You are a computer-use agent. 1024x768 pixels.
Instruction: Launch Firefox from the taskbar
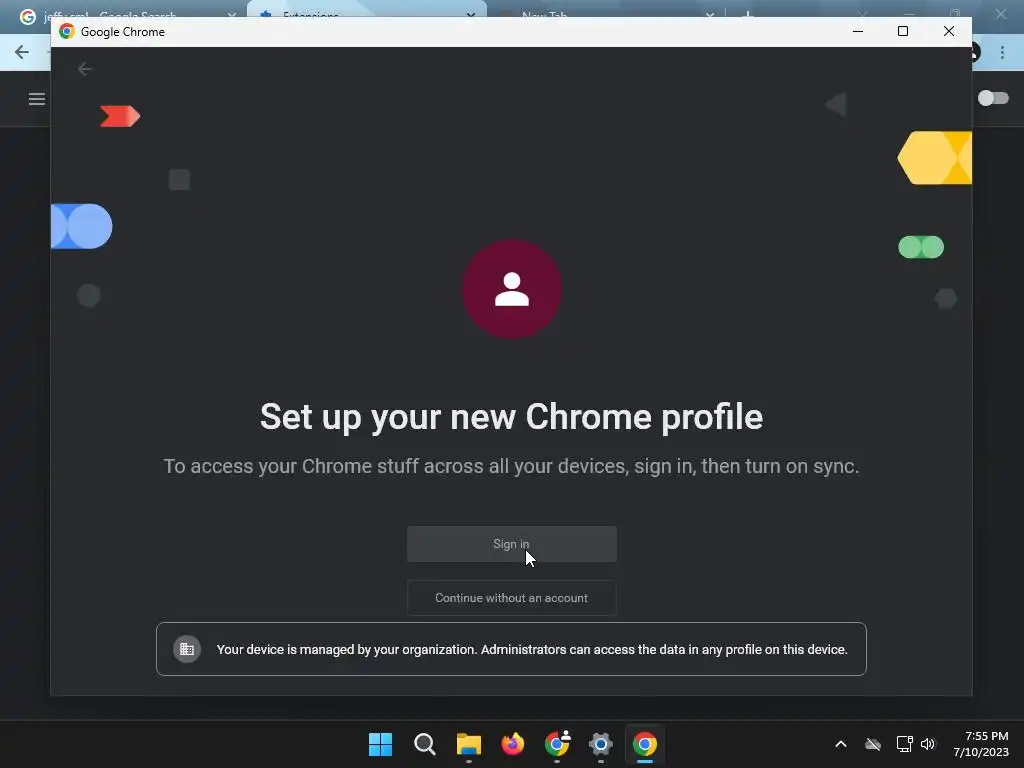tap(513, 744)
